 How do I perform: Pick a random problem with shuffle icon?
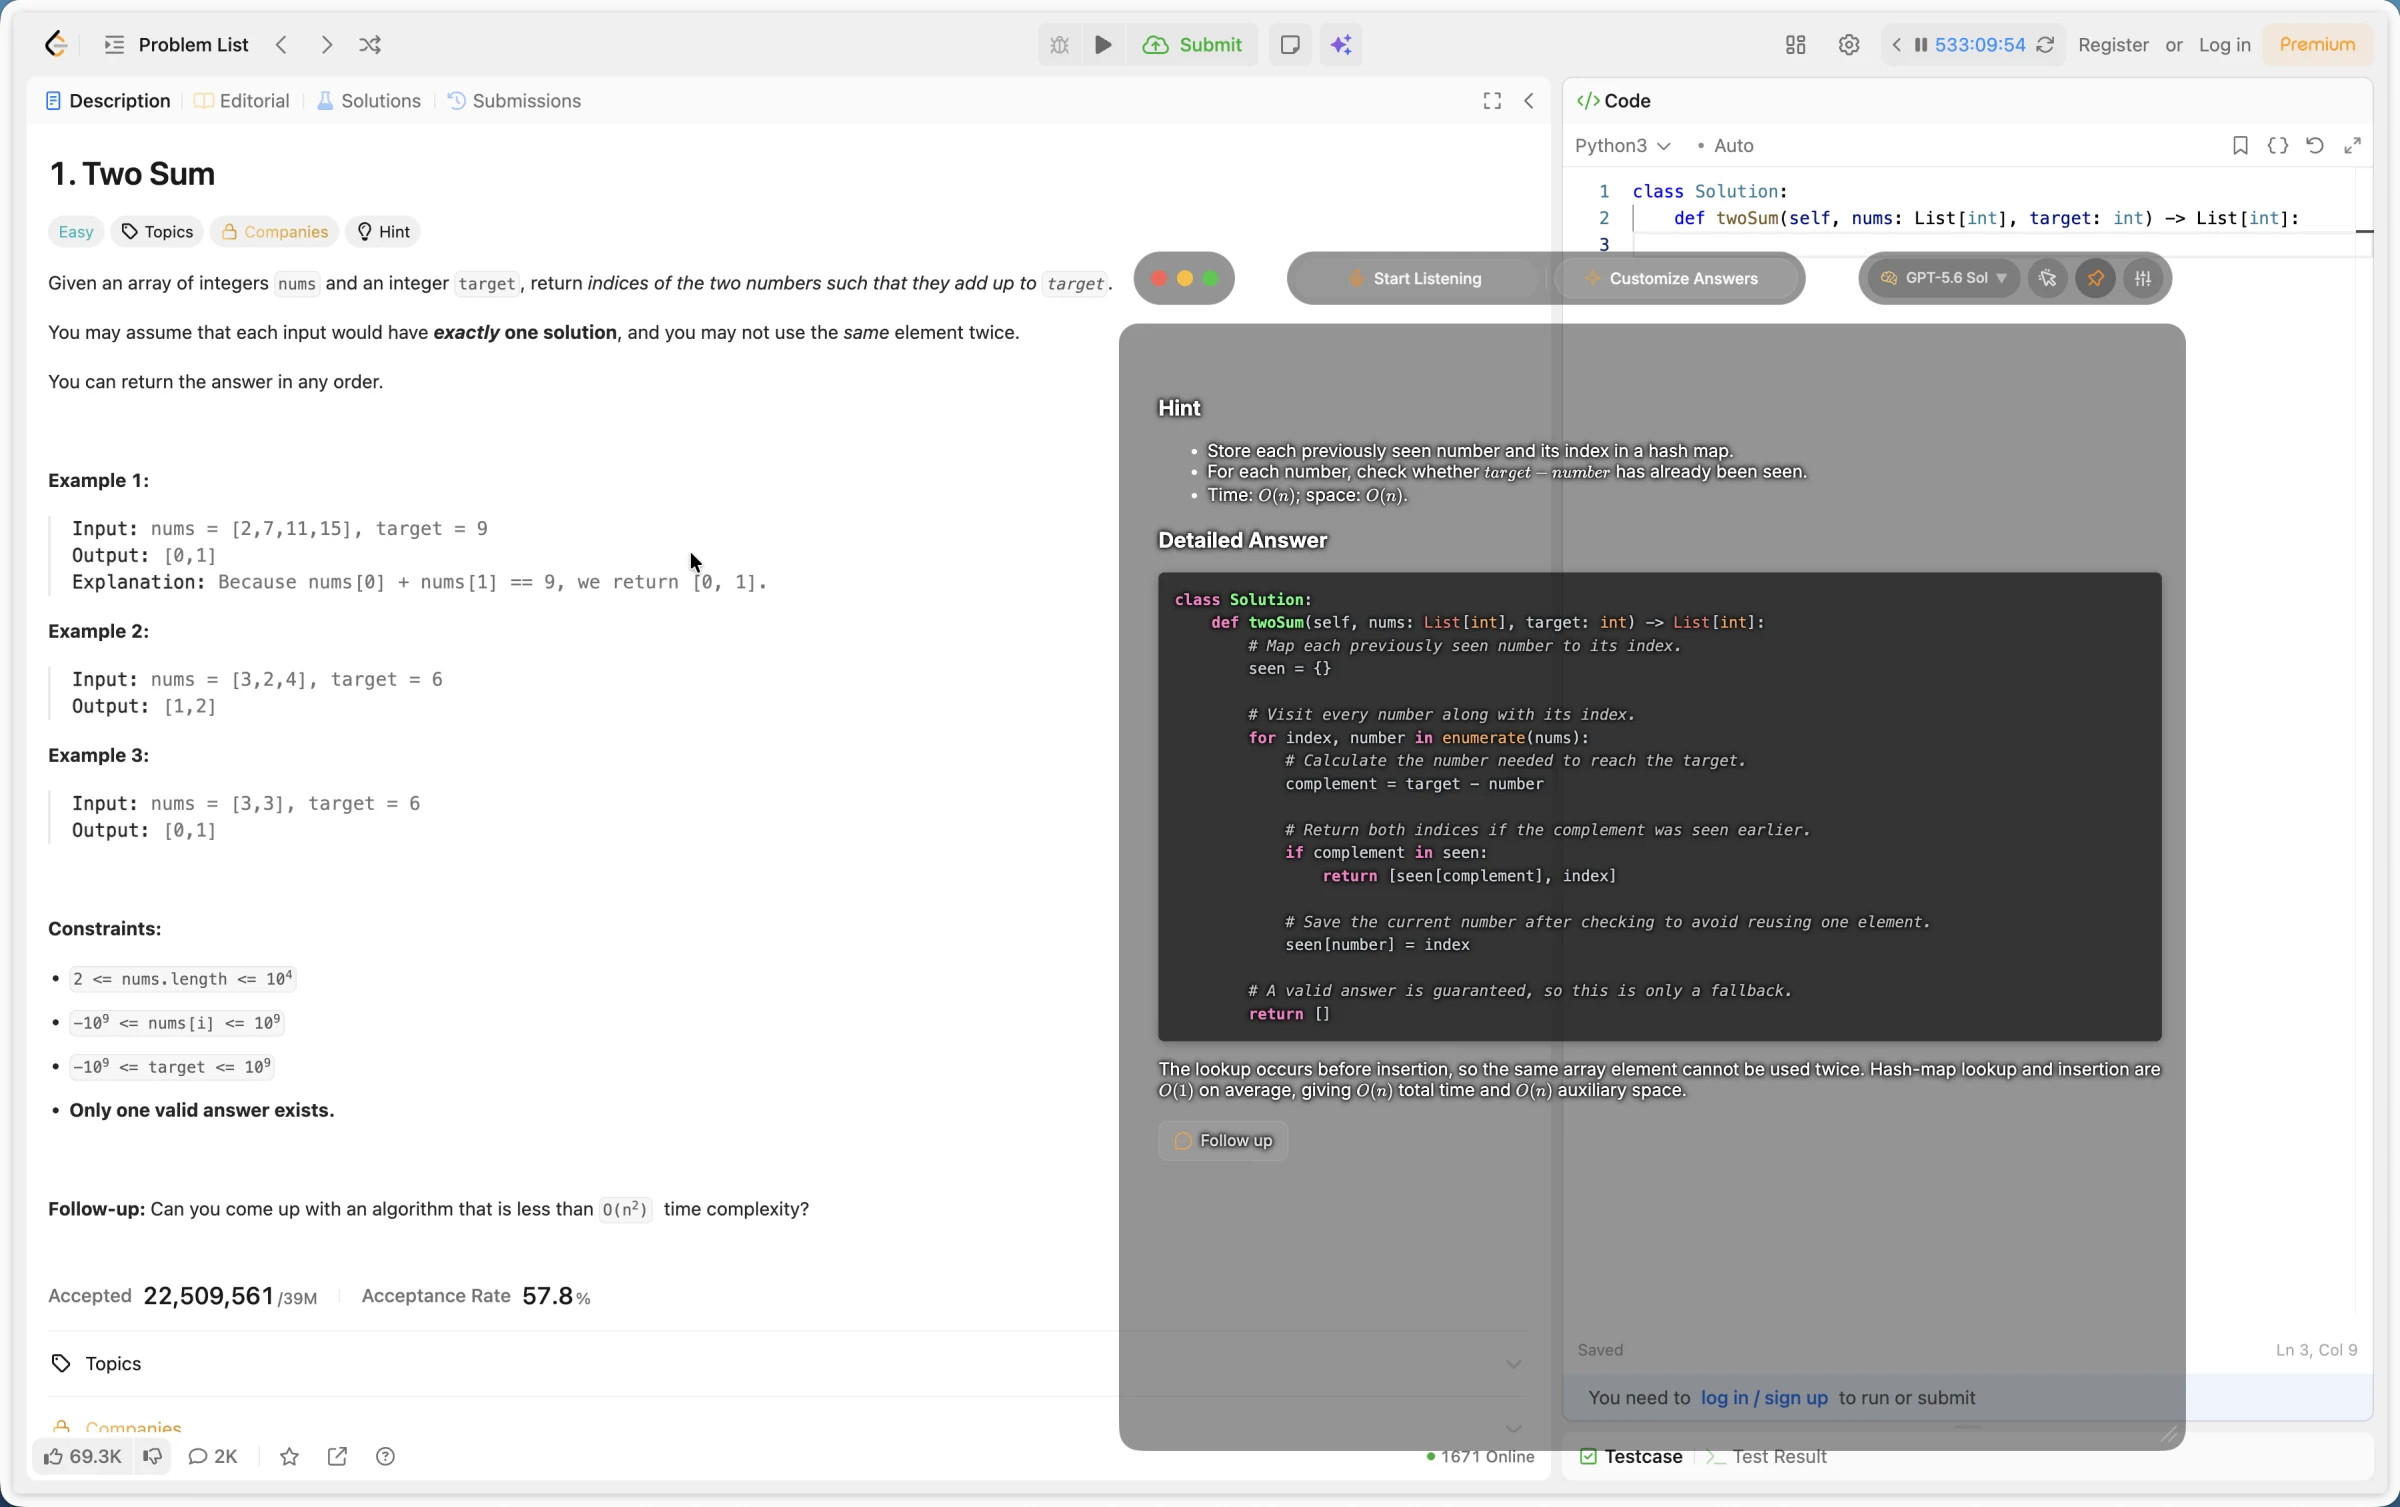[x=370, y=44]
